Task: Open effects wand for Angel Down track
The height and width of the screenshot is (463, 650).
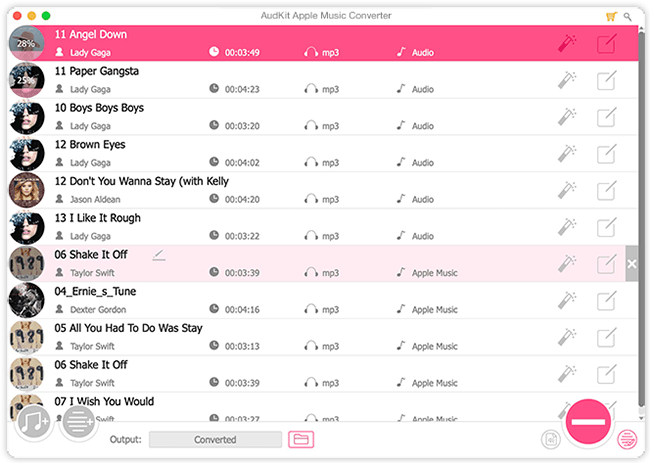Action: pos(567,43)
